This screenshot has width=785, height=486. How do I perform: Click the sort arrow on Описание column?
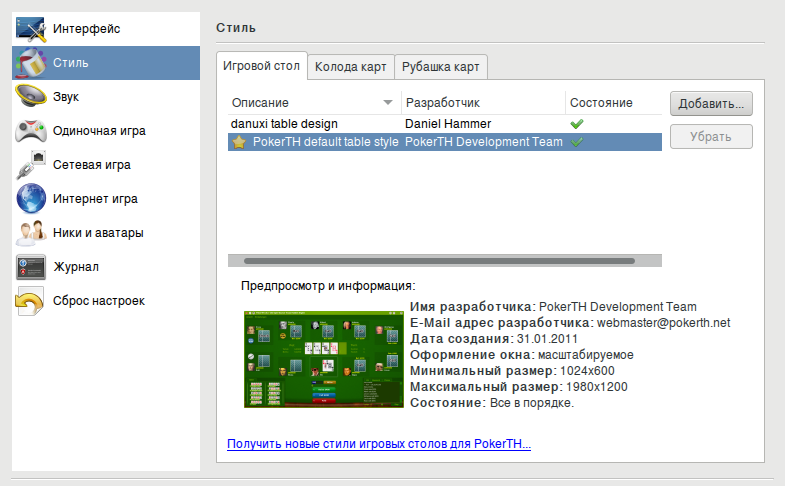pyautogui.click(x=387, y=103)
